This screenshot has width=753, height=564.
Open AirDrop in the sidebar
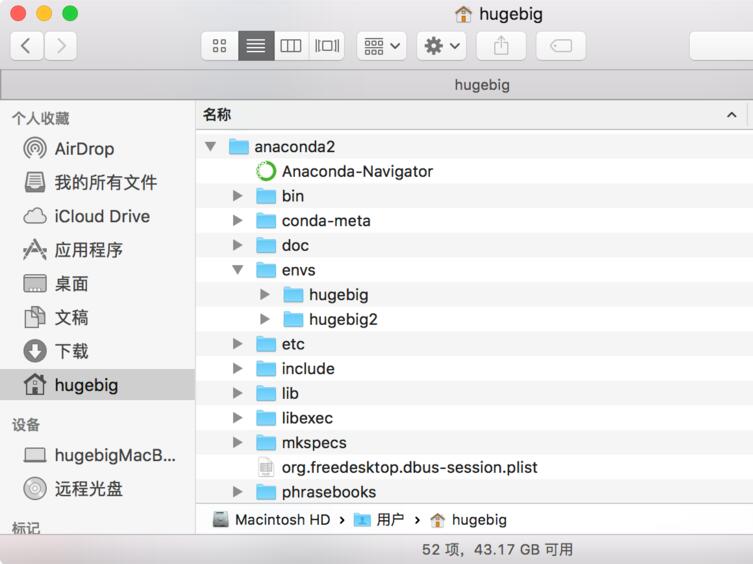(x=84, y=149)
